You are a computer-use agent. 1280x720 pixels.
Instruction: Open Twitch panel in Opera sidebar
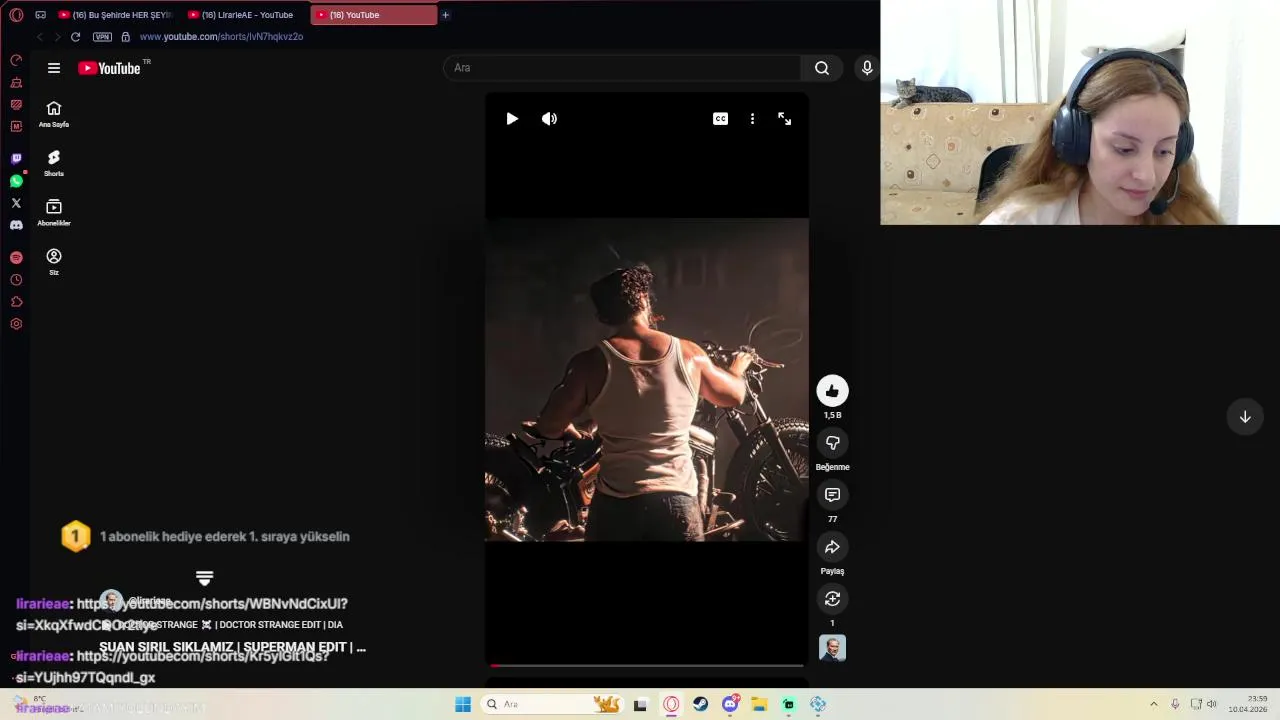coord(16,158)
